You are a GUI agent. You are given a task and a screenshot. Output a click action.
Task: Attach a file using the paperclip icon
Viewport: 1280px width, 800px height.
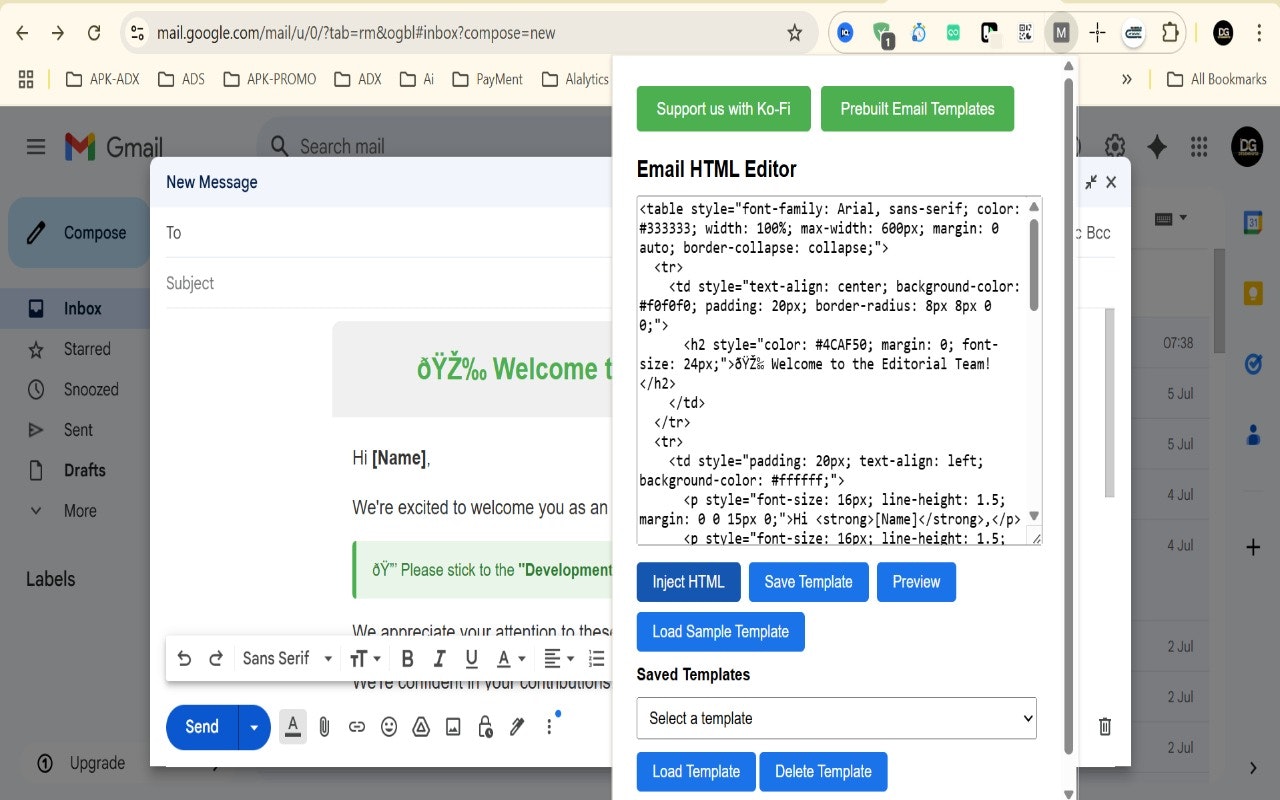[x=324, y=726]
